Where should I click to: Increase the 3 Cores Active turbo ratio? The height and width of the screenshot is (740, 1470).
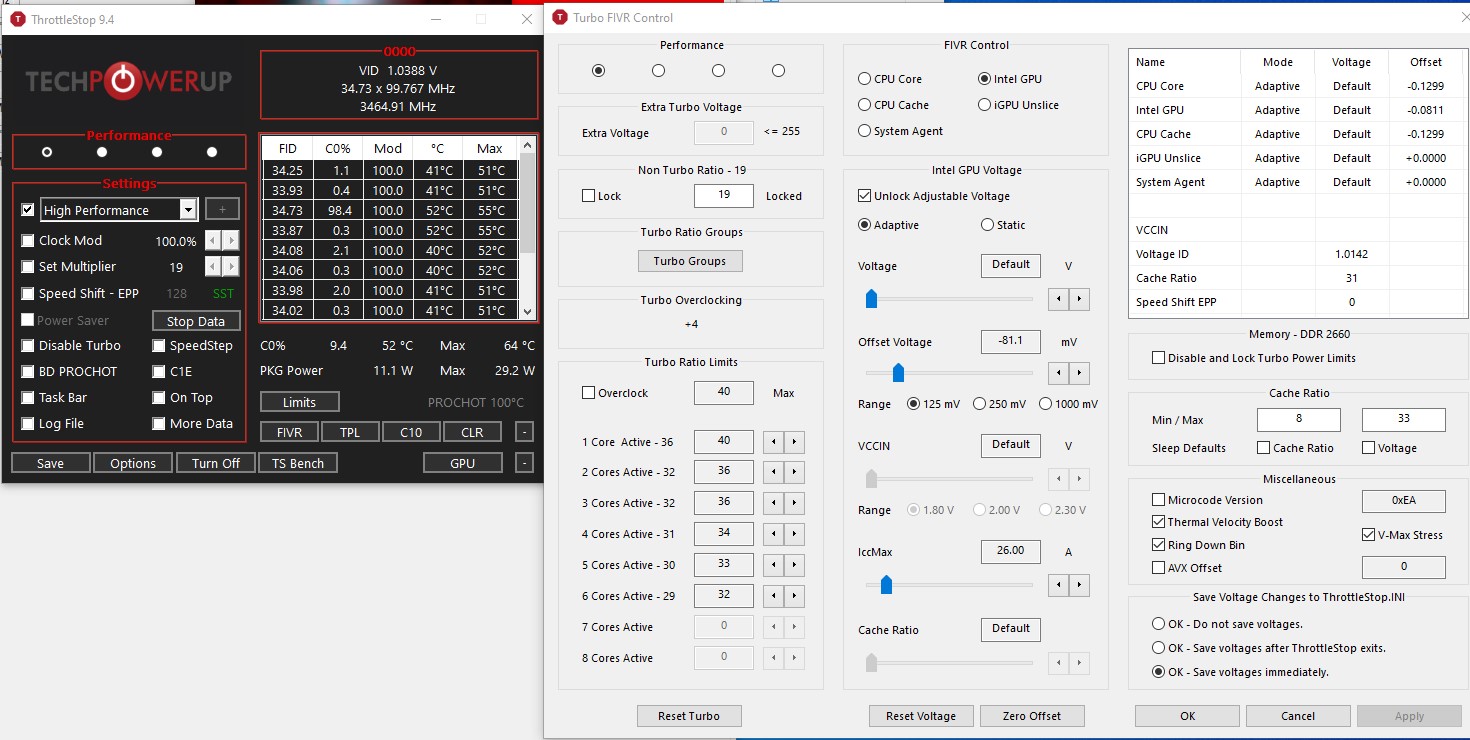click(x=795, y=503)
